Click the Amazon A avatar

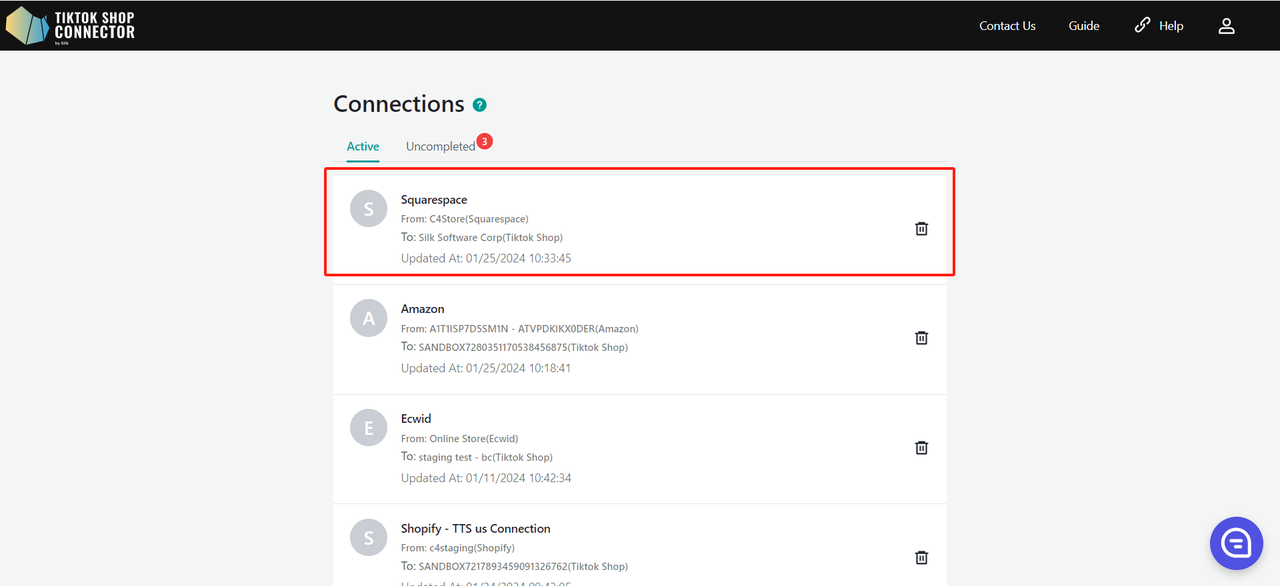(369, 319)
